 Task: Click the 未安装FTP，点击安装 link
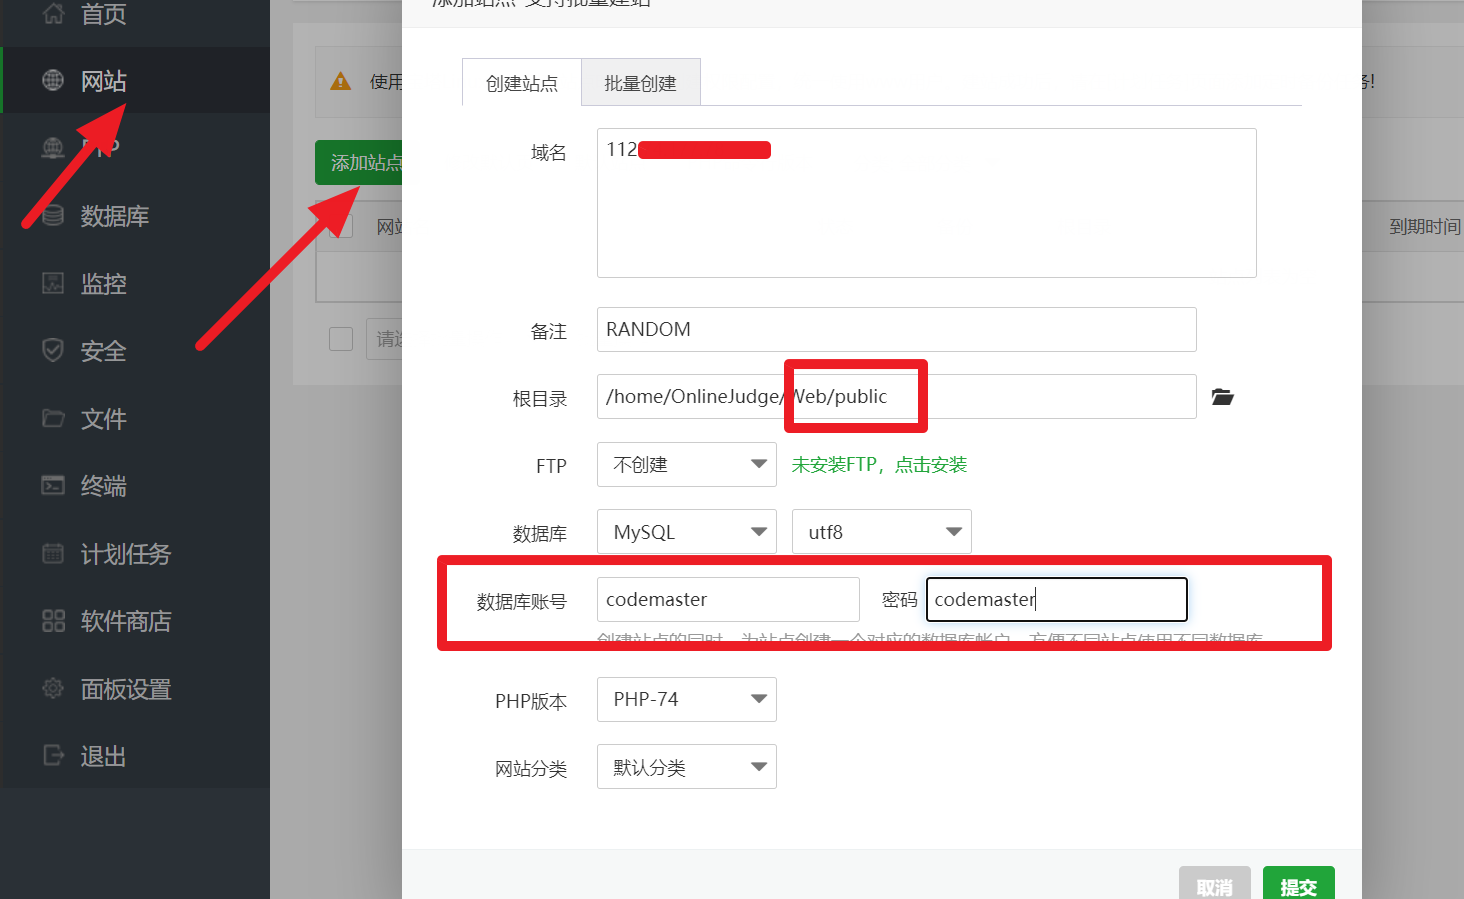click(879, 465)
